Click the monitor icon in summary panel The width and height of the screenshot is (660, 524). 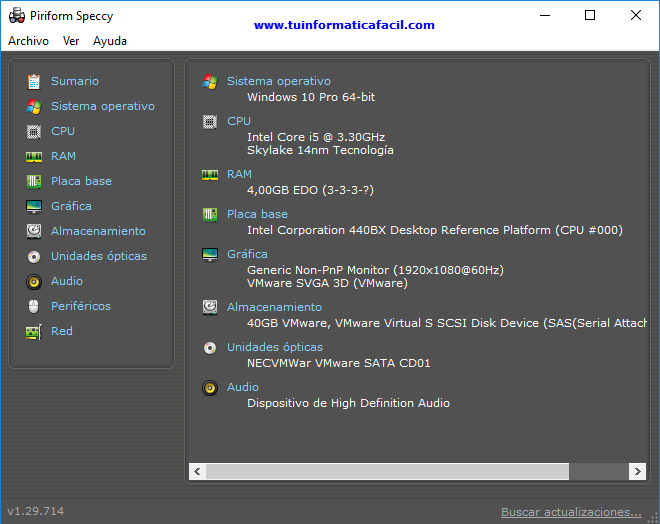pos(210,255)
